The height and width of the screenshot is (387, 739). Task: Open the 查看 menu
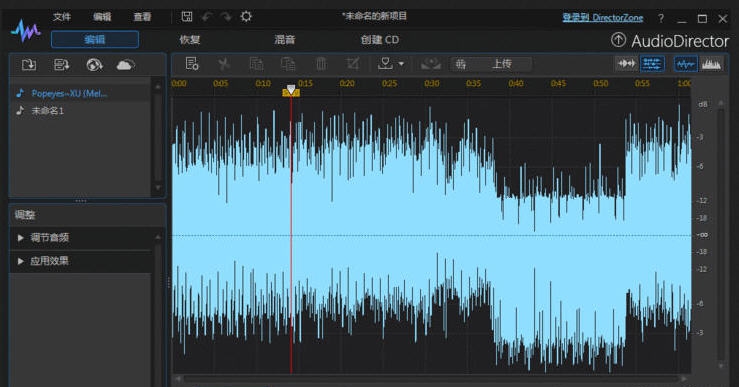(x=142, y=17)
